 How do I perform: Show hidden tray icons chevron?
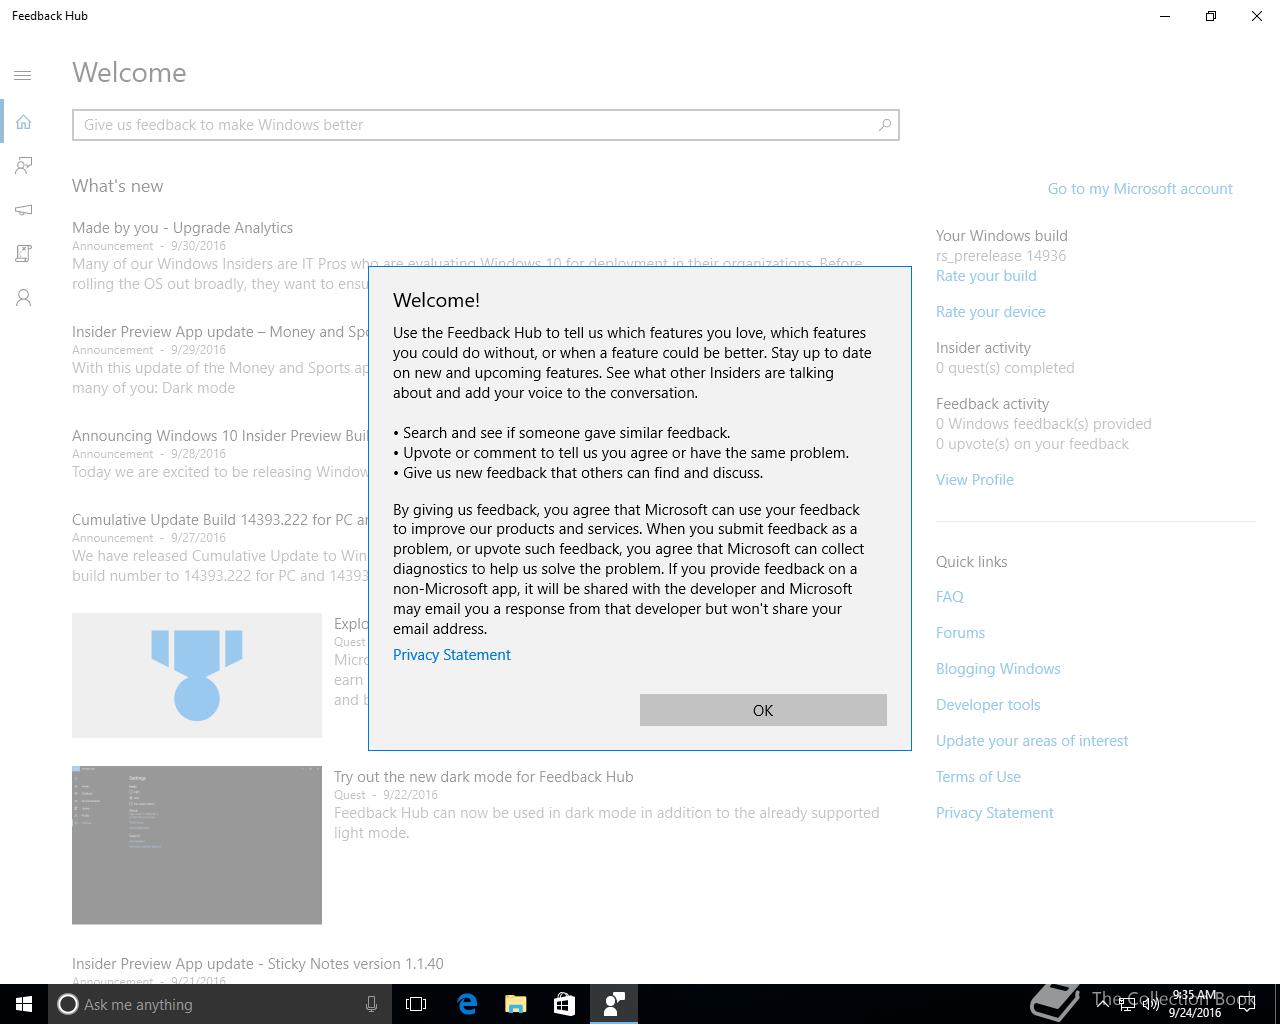[1102, 1004]
